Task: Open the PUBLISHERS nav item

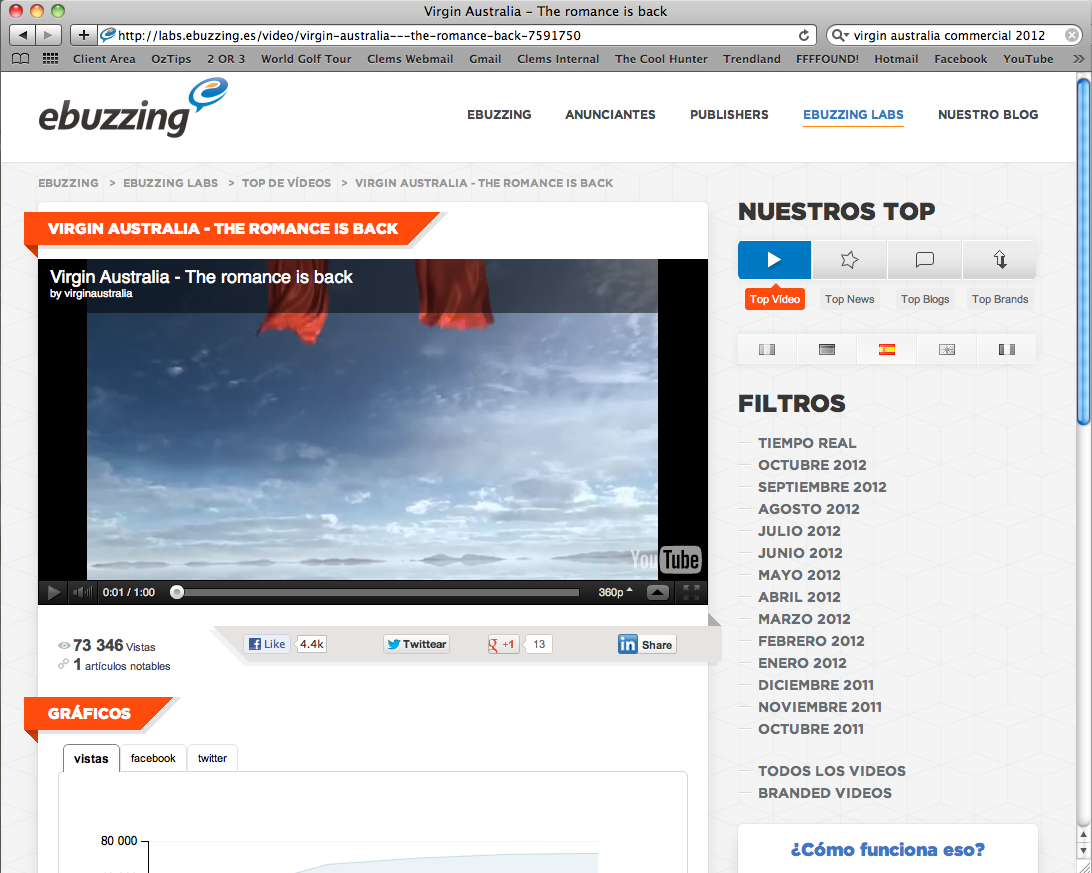Action: [729, 115]
